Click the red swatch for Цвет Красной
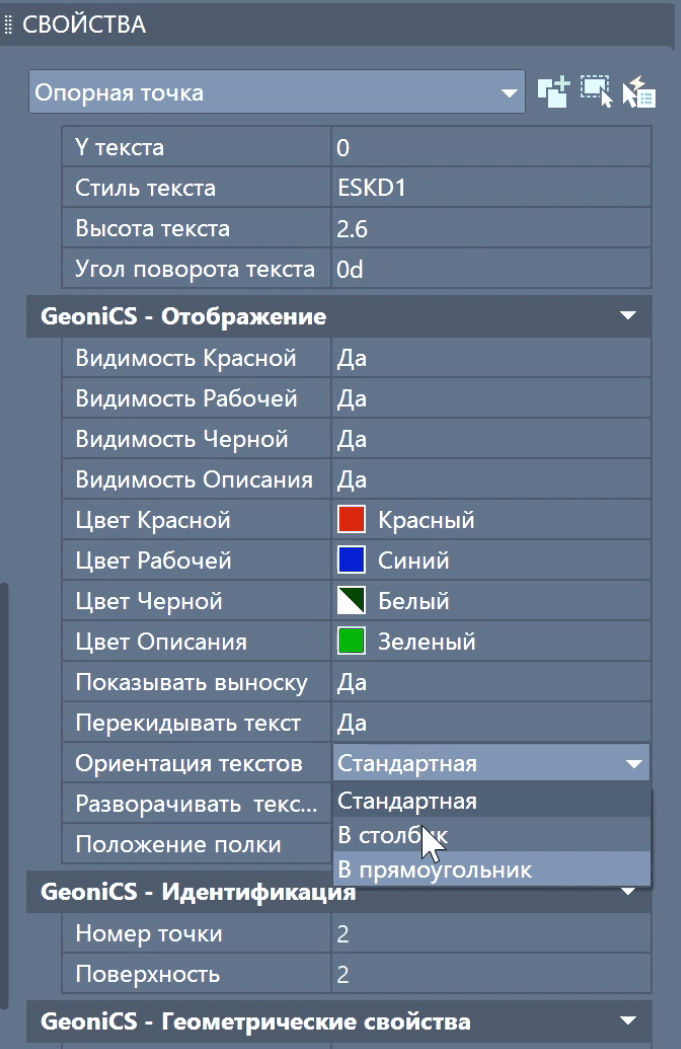 click(351, 520)
